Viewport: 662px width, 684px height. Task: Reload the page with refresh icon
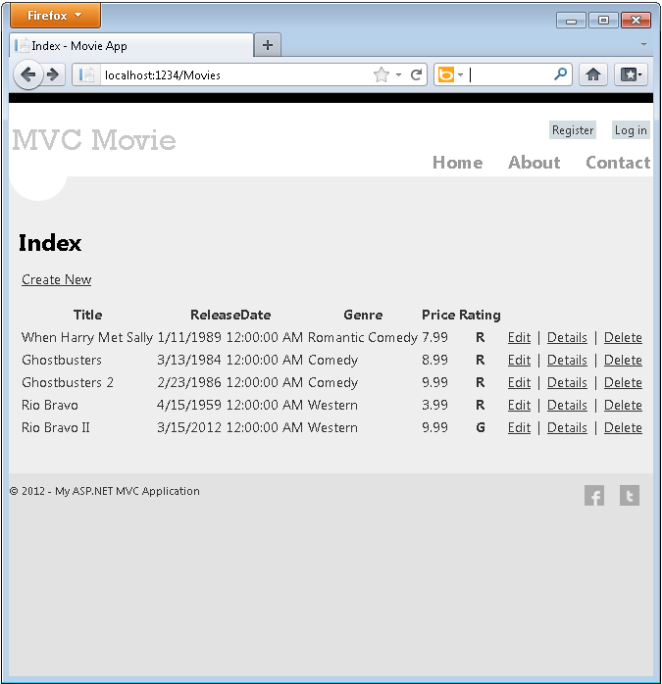click(x=415, y=75)
